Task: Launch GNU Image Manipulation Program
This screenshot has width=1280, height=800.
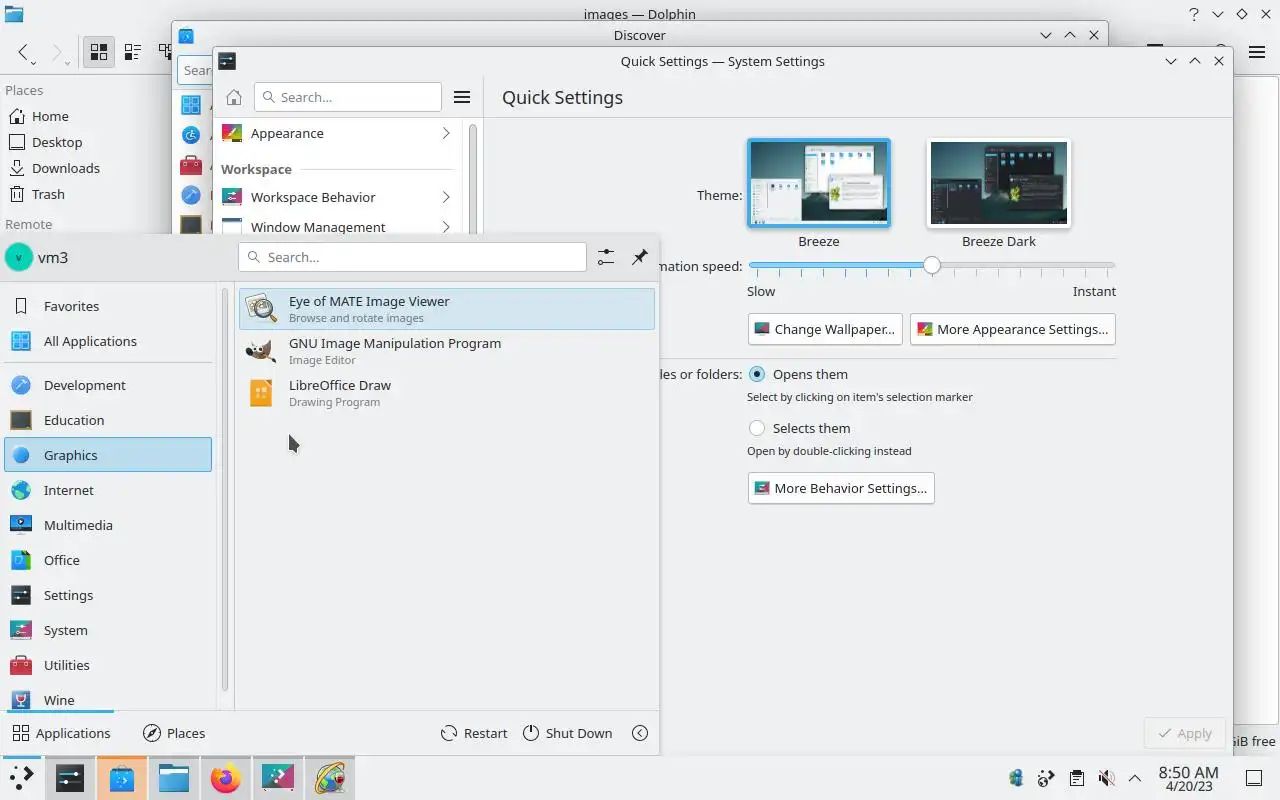Action: [x=446, y=351]
